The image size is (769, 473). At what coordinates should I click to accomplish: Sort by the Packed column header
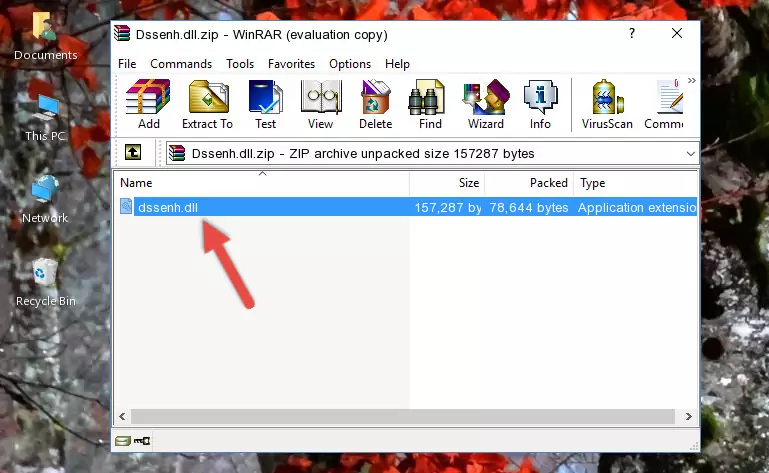(x=529, y=183)
